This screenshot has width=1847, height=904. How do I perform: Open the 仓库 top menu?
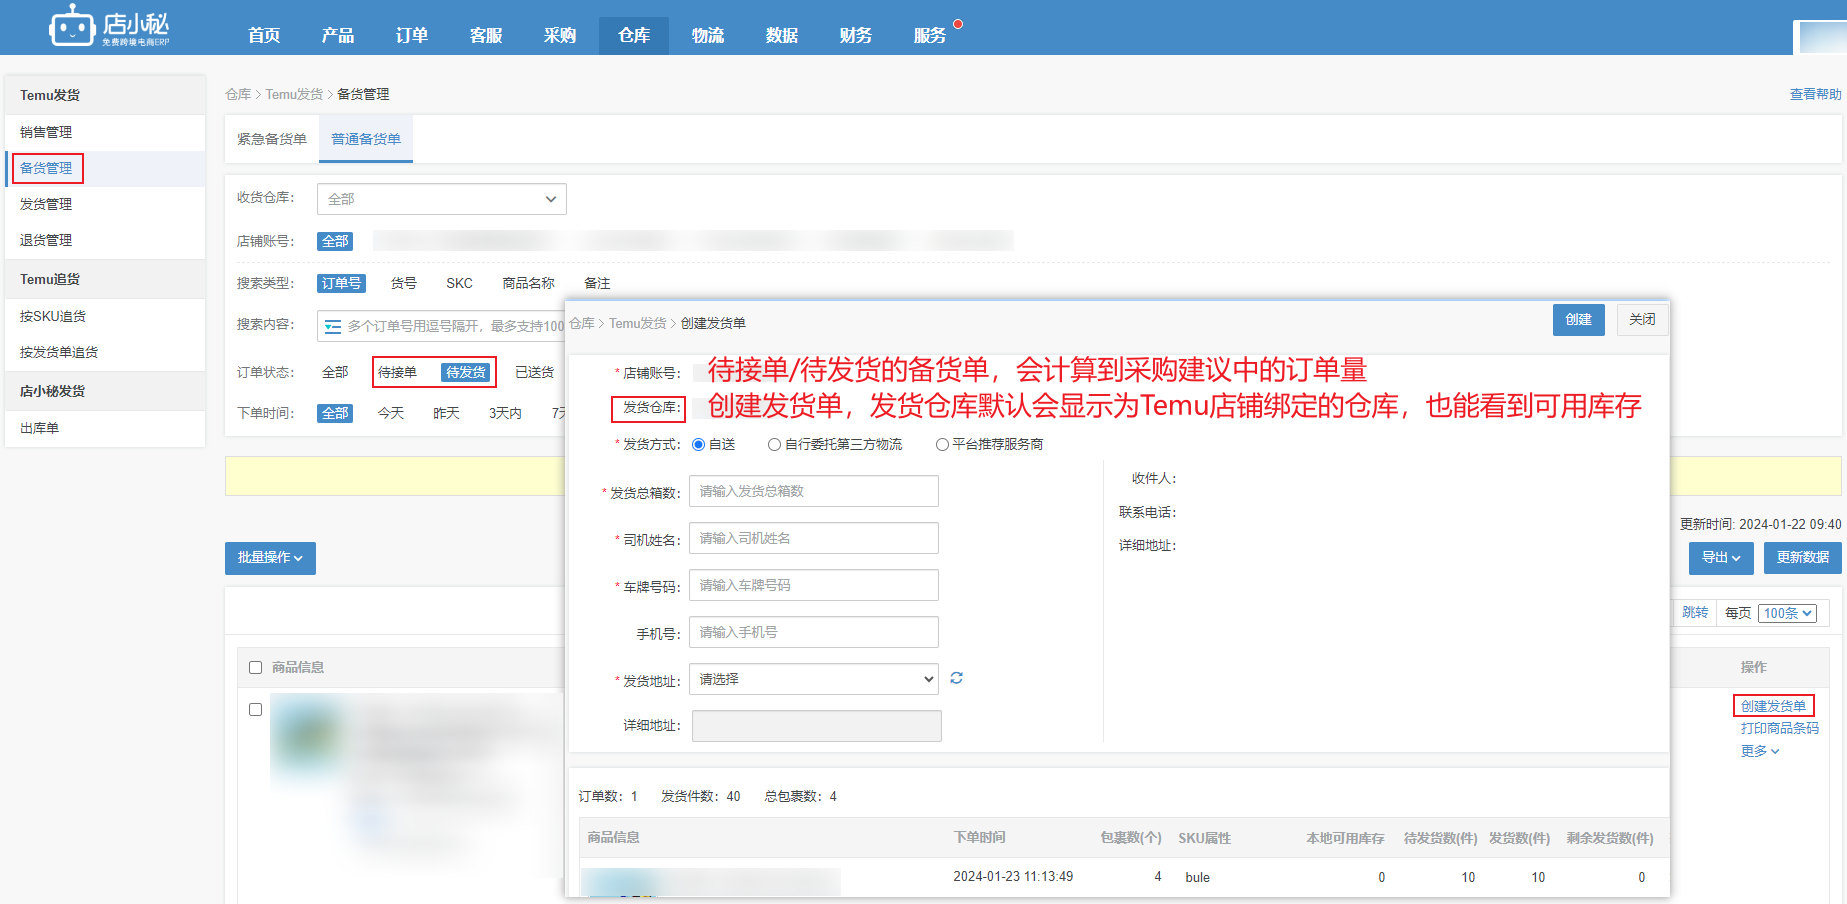(634, 35)
